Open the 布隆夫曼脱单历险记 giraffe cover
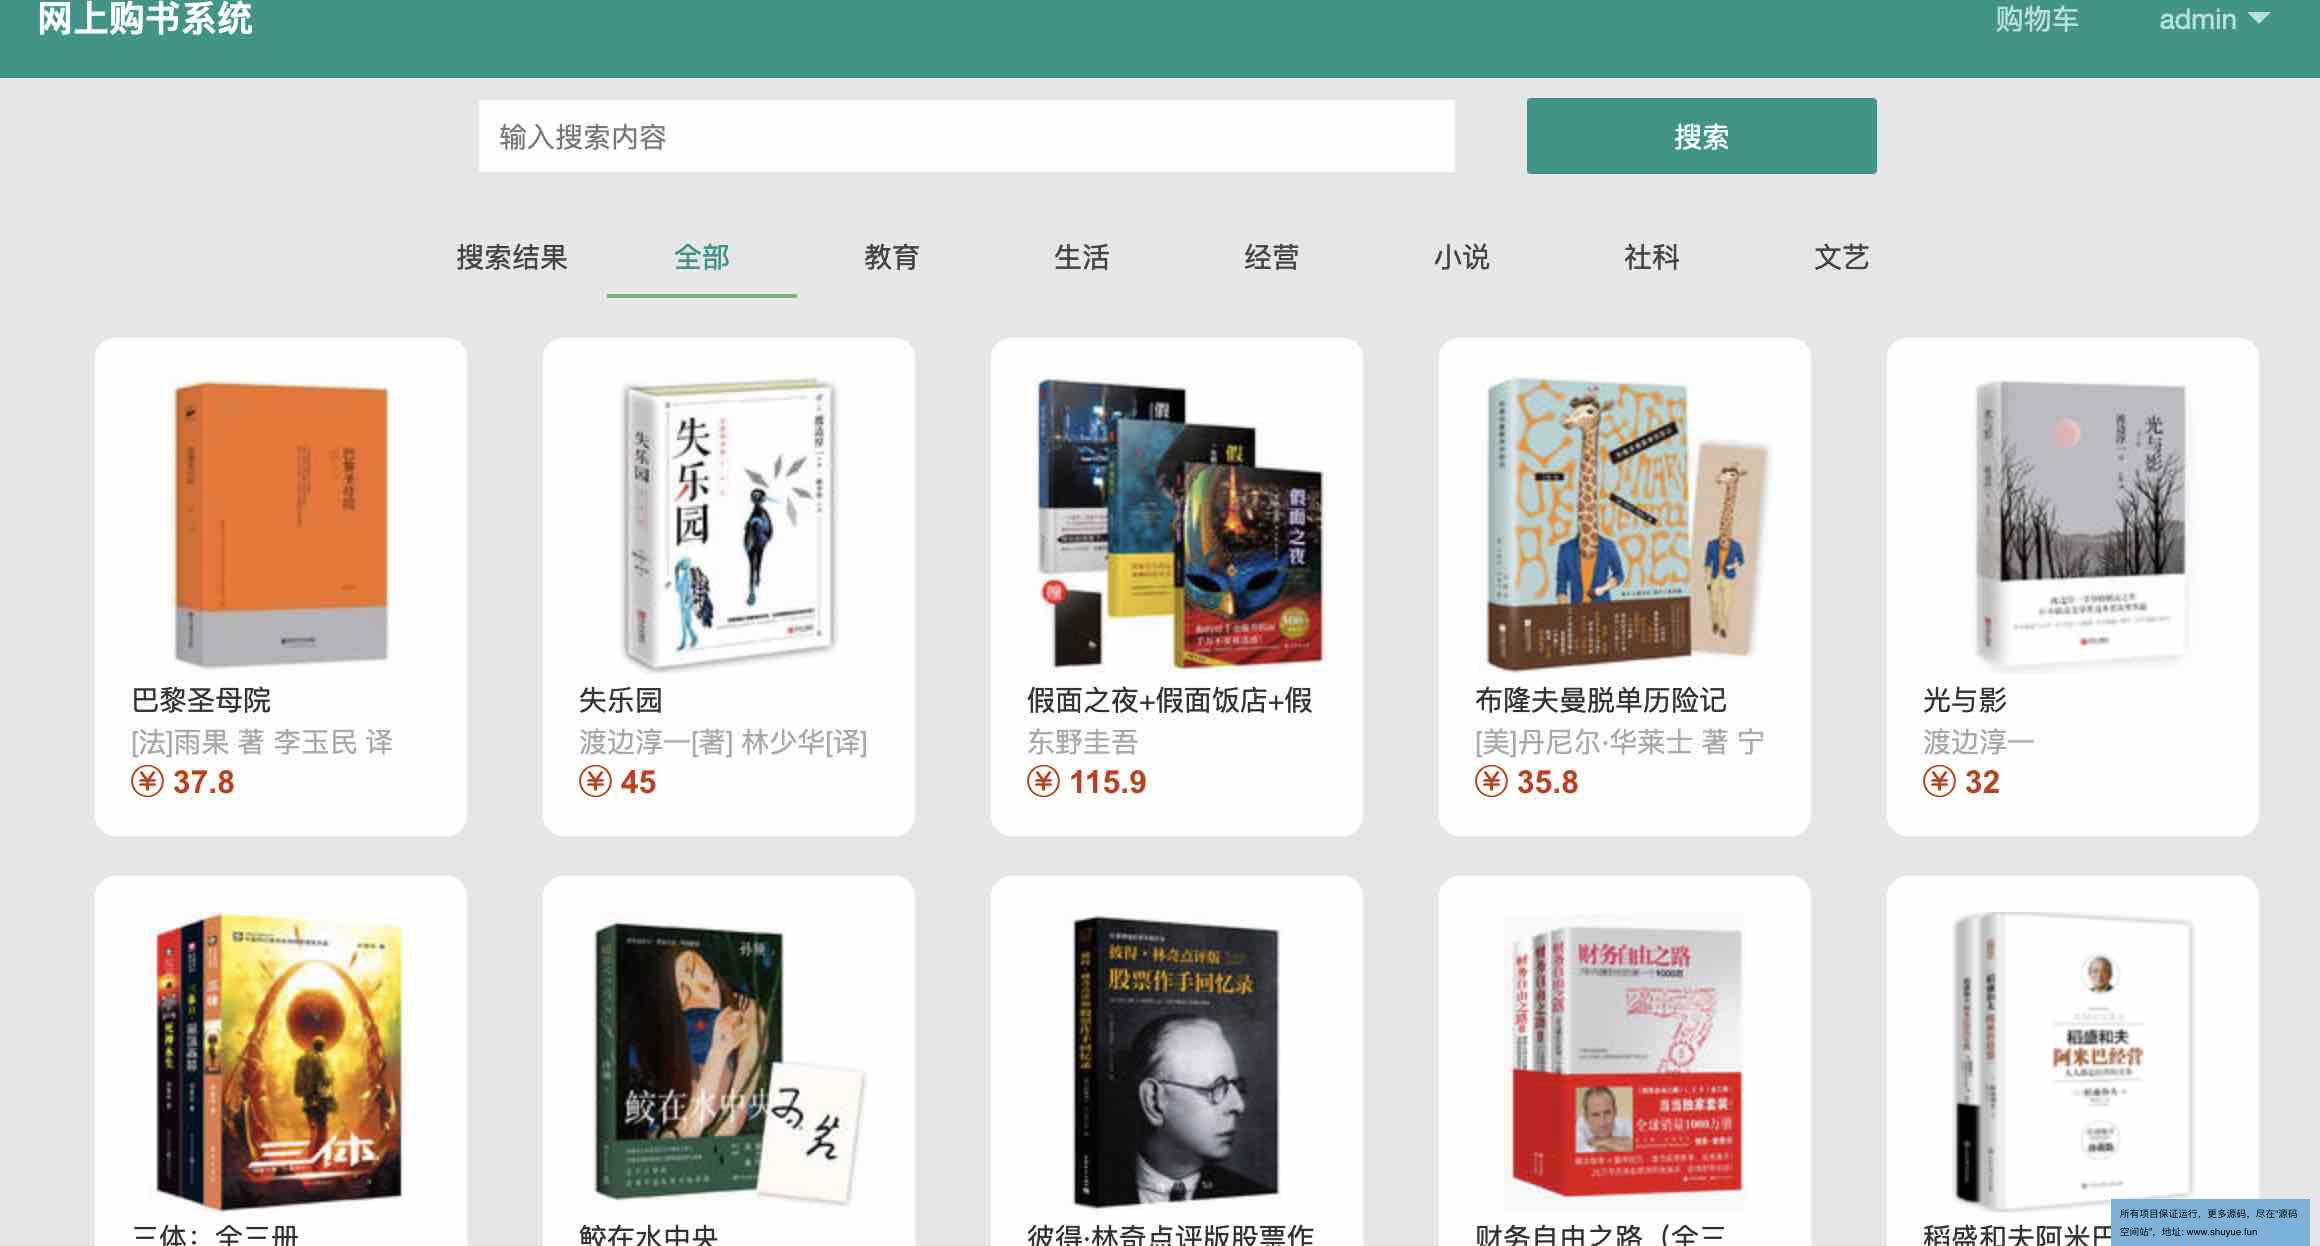This screenshot has height=1246, width=2320. click(1625, 523)
